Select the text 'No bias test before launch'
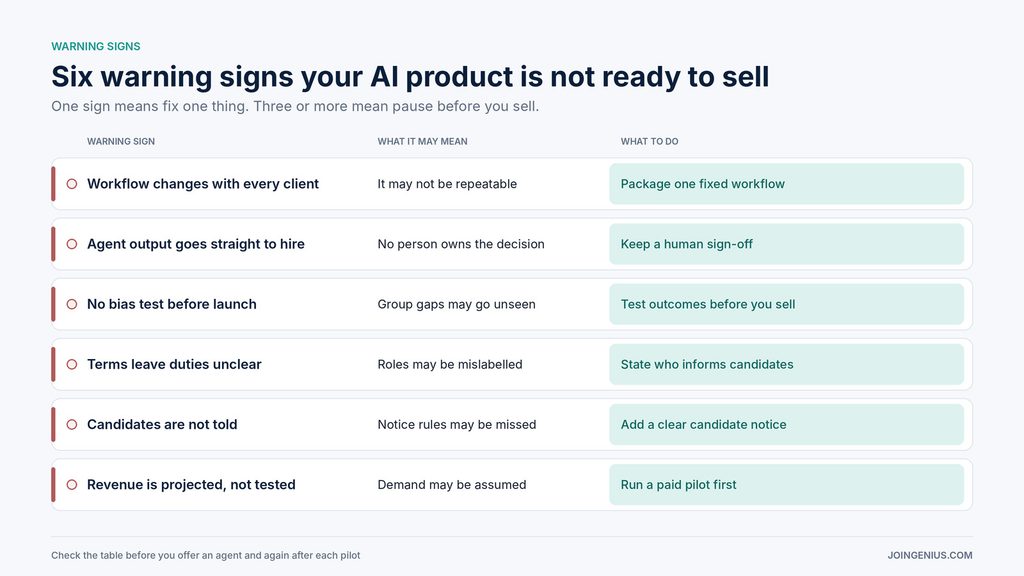Viewport: 1024px width, 576px height. tap(172, 304)
